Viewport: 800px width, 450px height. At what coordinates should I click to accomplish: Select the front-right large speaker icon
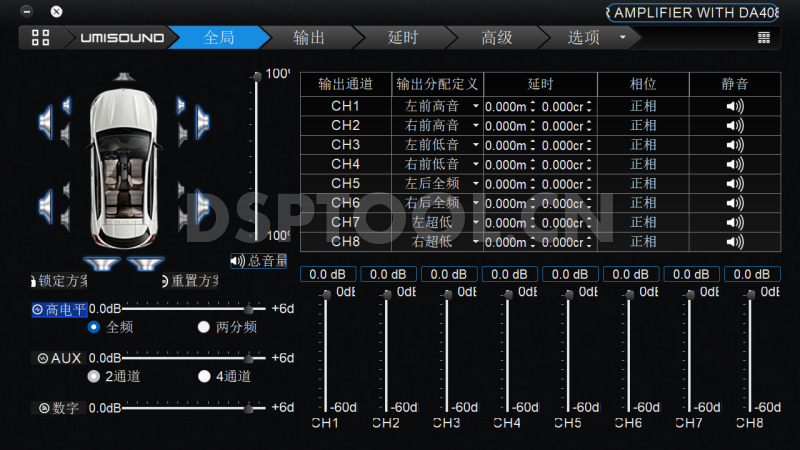(x=203, y=122)
